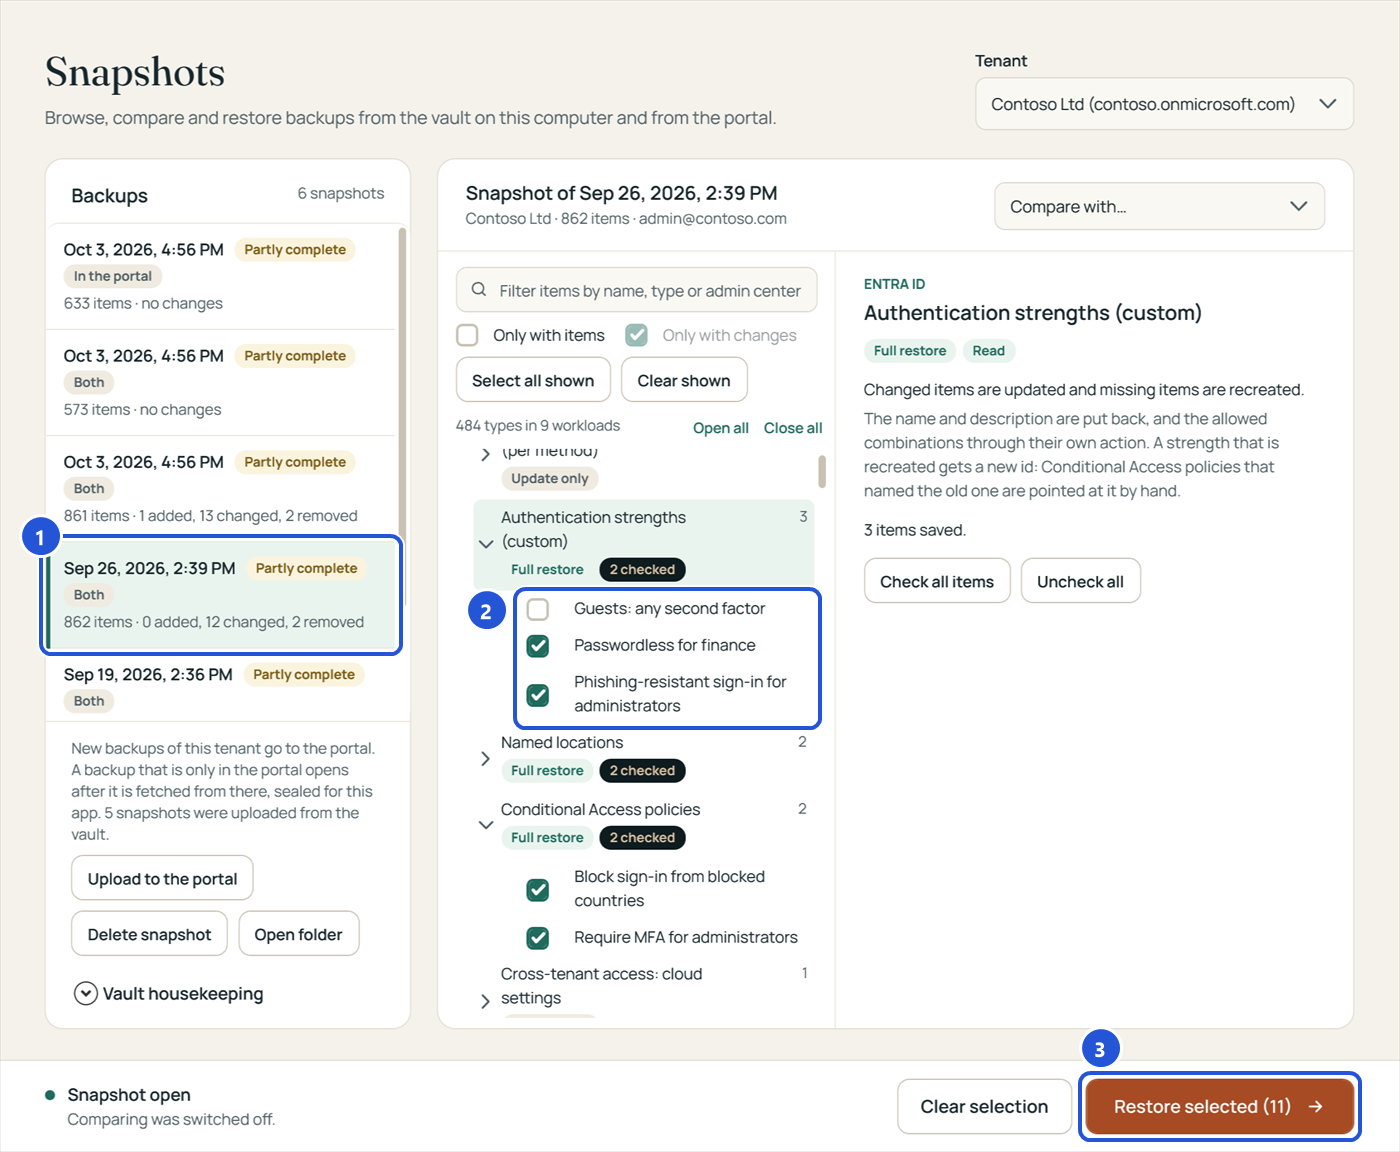1400x1152 pixels.
Task: Select the Sep 26, 2026, 2:39 PM snapshot
Action: pos(221,595)
